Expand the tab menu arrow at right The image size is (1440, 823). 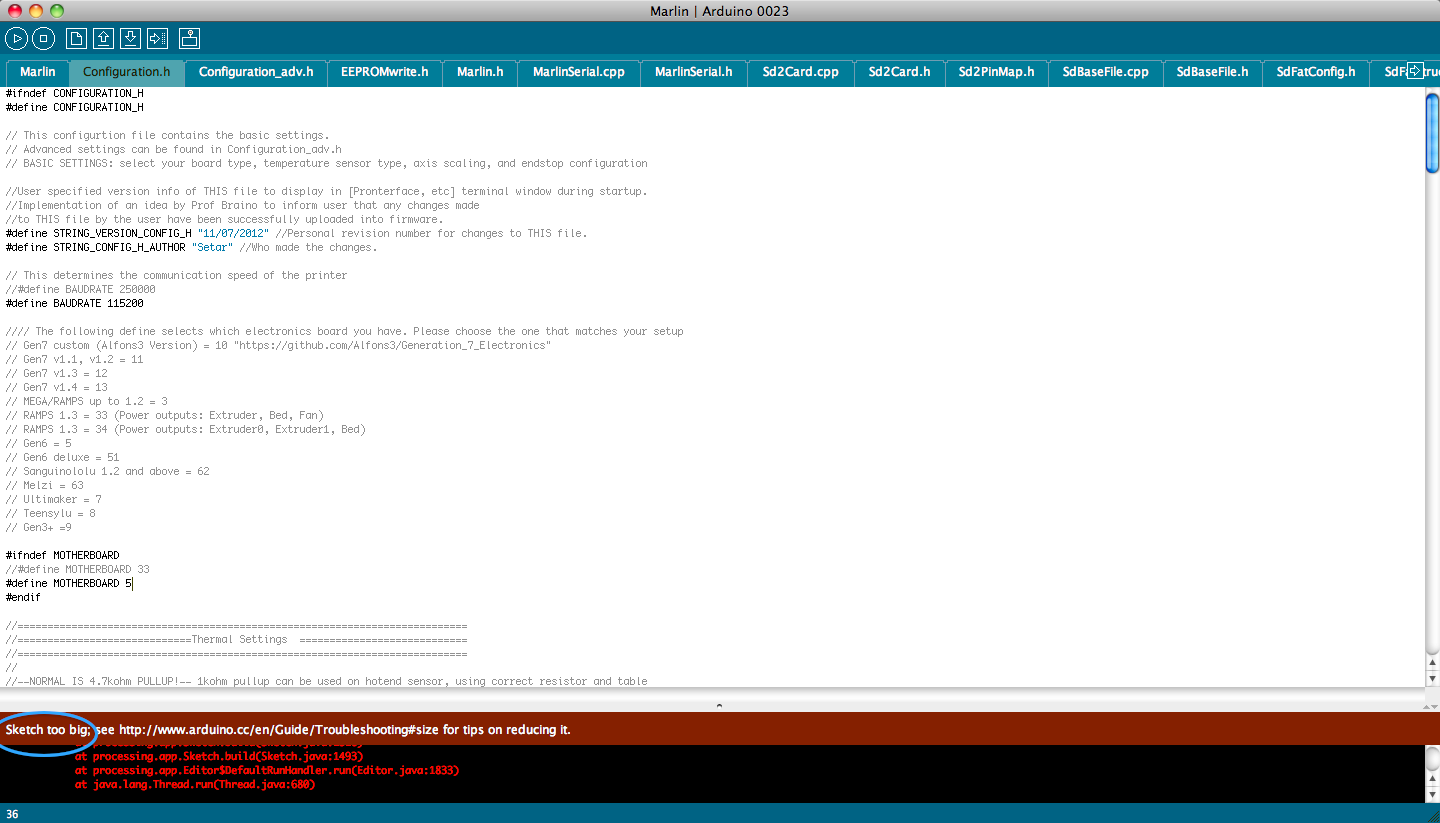(x=1415, y=71)
